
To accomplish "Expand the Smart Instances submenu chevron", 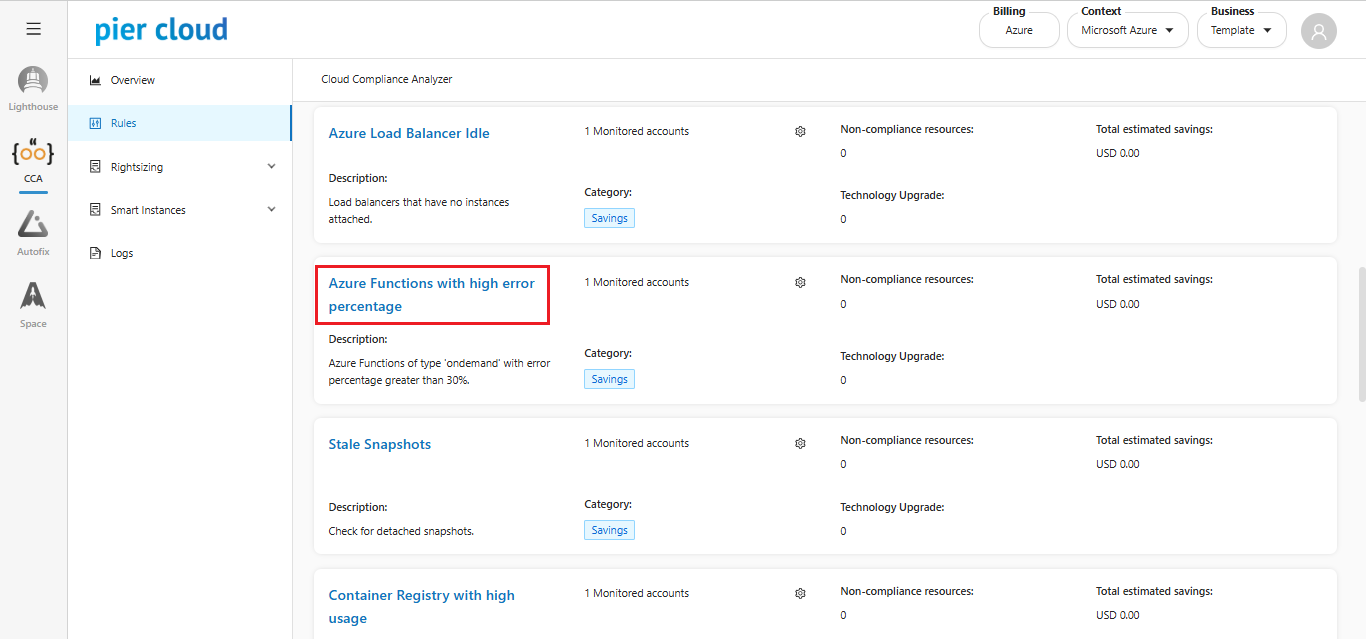I will point(271,209).
